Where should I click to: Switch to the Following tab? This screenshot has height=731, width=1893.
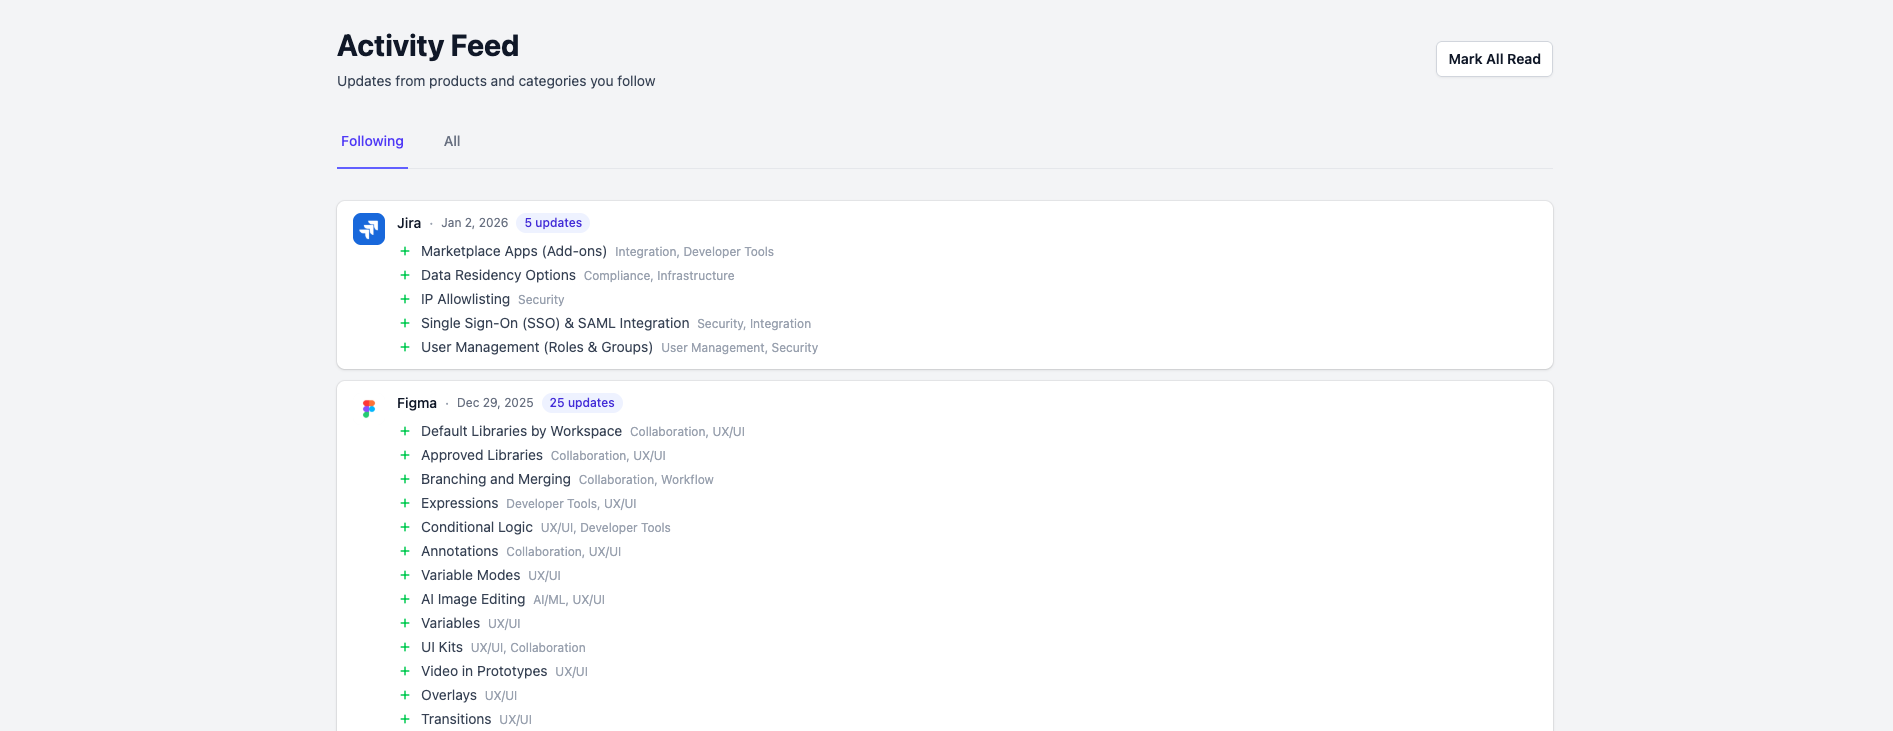[x=372, y=141]
